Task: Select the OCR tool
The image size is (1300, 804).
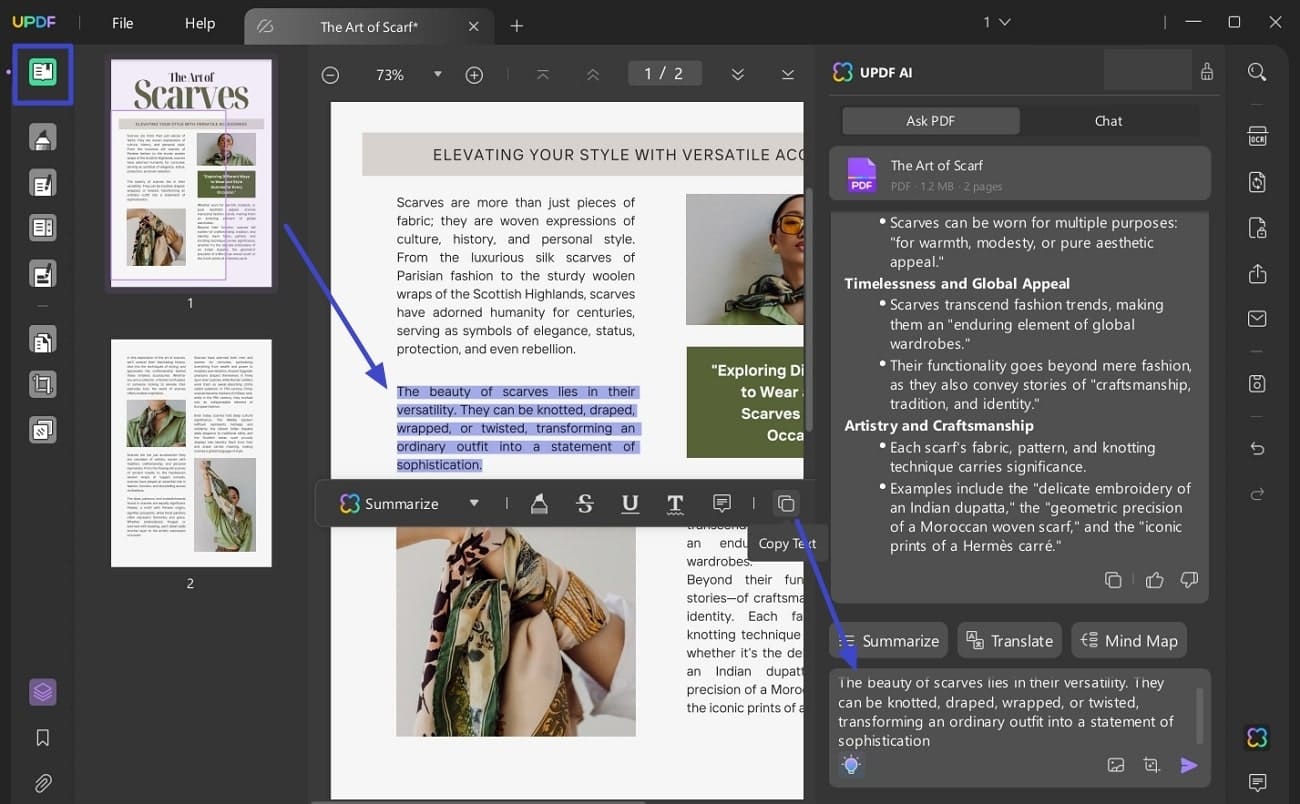Action: (x=1257, y=135)
